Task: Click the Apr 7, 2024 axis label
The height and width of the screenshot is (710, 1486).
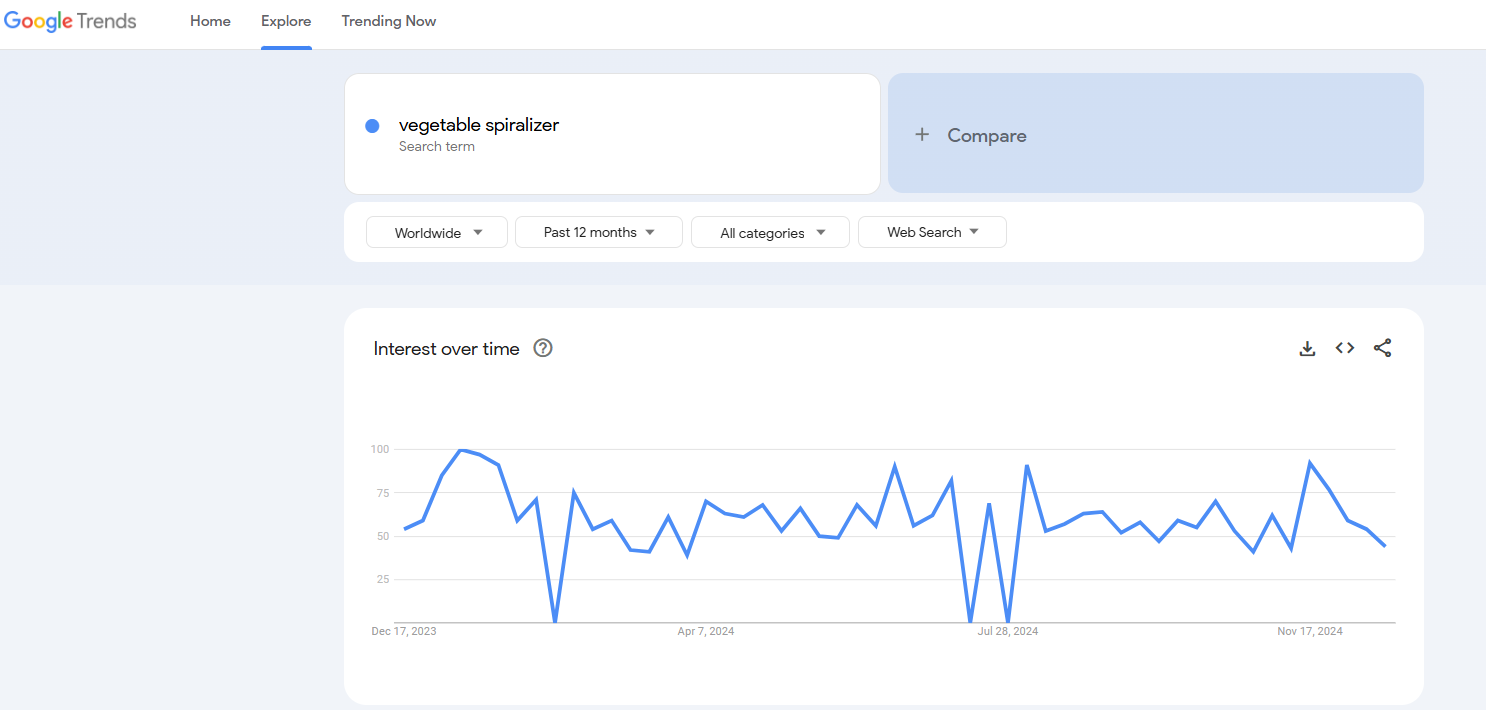Action: 706,631
